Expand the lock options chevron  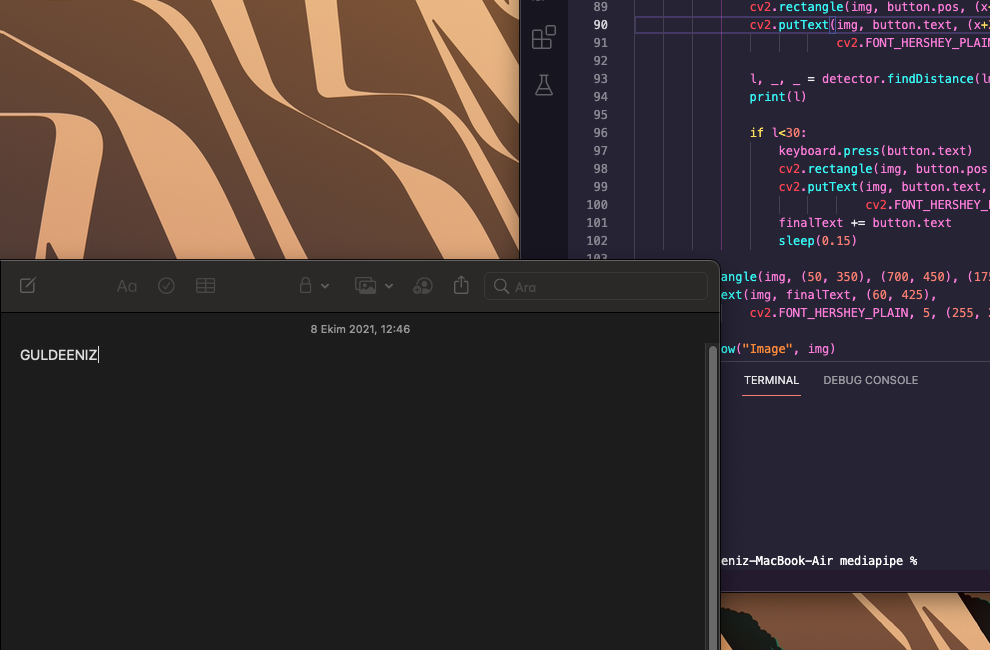(x=325, y=286)
